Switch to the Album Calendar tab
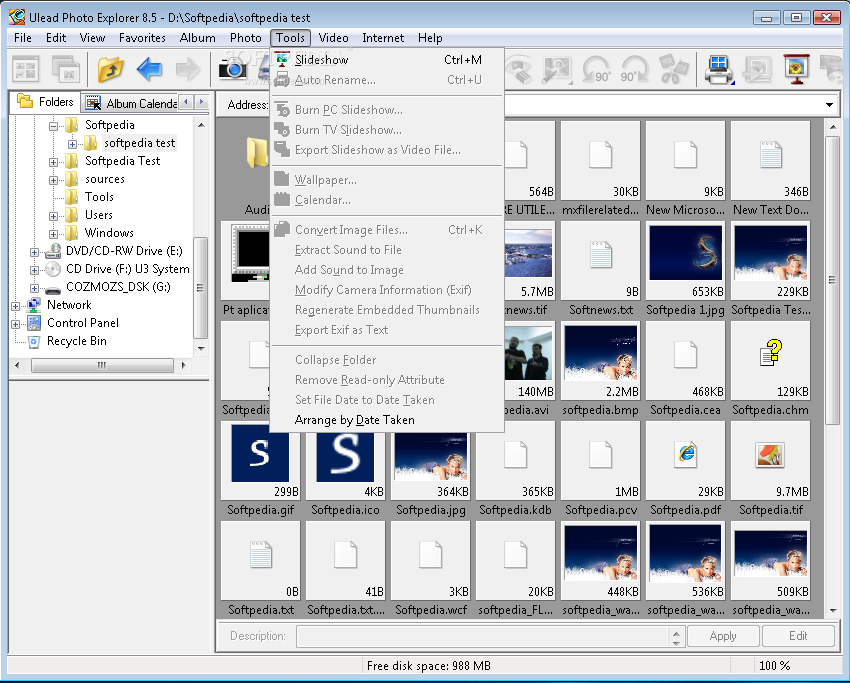Screen dimensions: 850x683 pyautogui.click(x=132, y=103)
